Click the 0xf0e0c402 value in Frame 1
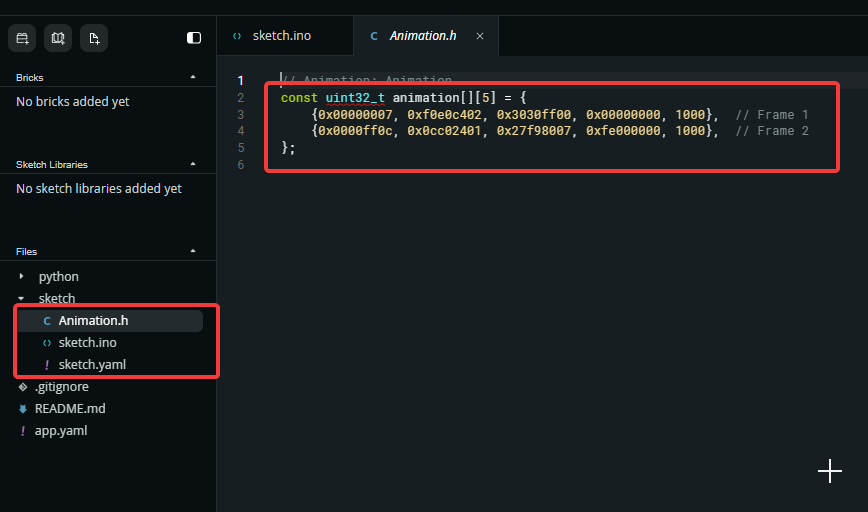Screen dimensions: 868x512 [445, 115]
